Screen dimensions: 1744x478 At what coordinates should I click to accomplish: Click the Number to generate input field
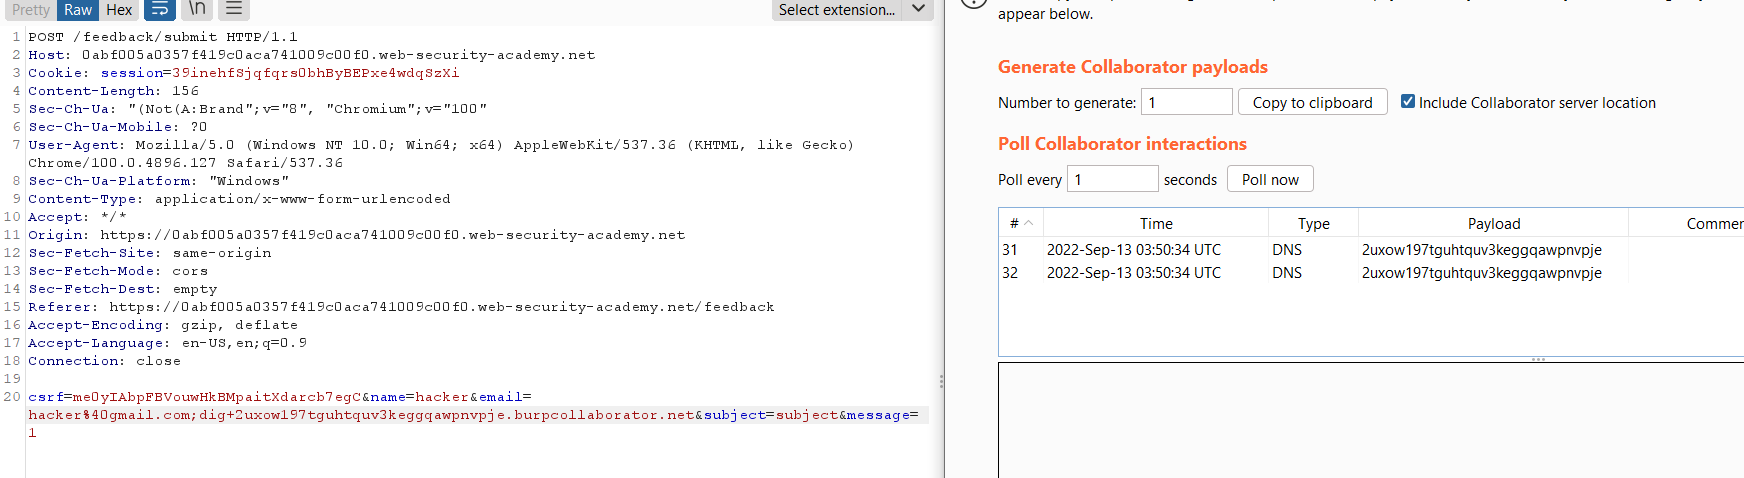tap(1186, 102)
